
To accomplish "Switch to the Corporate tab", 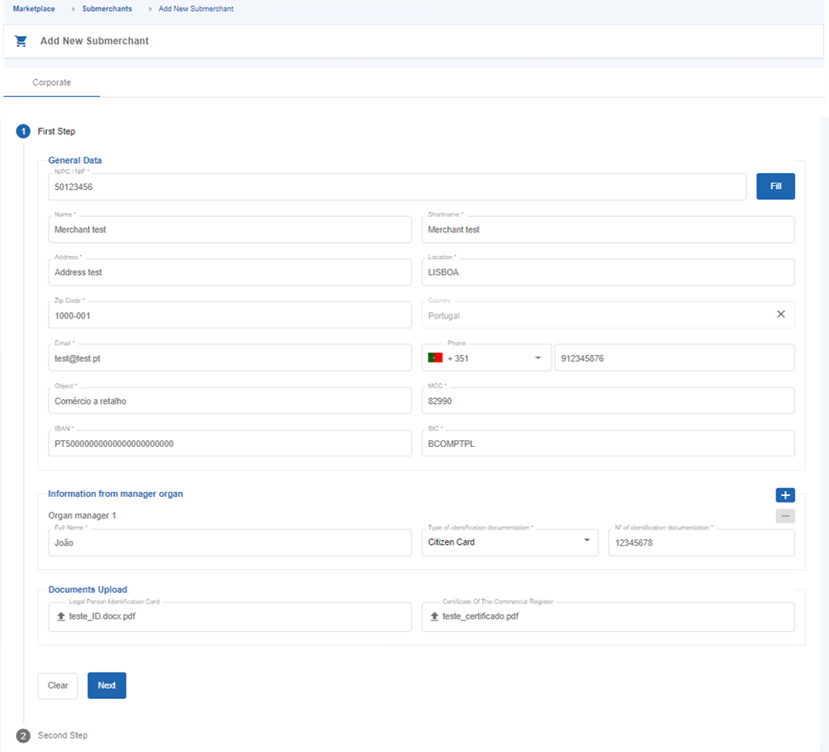I will click(x=52, y=83).
